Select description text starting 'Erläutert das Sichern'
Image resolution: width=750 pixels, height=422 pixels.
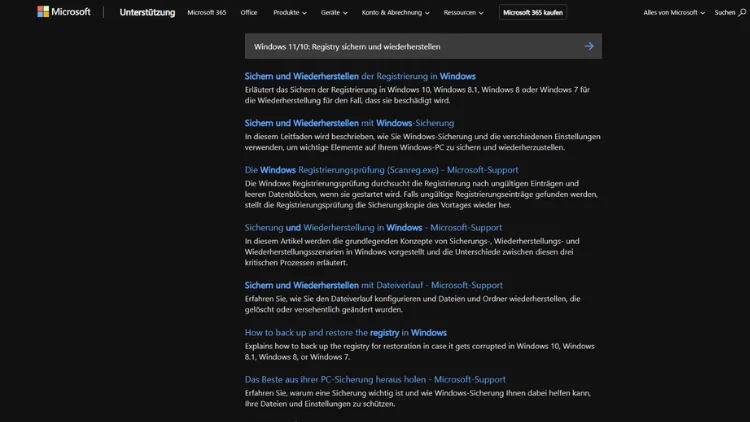pyautogui.click(x=417, y=95)
